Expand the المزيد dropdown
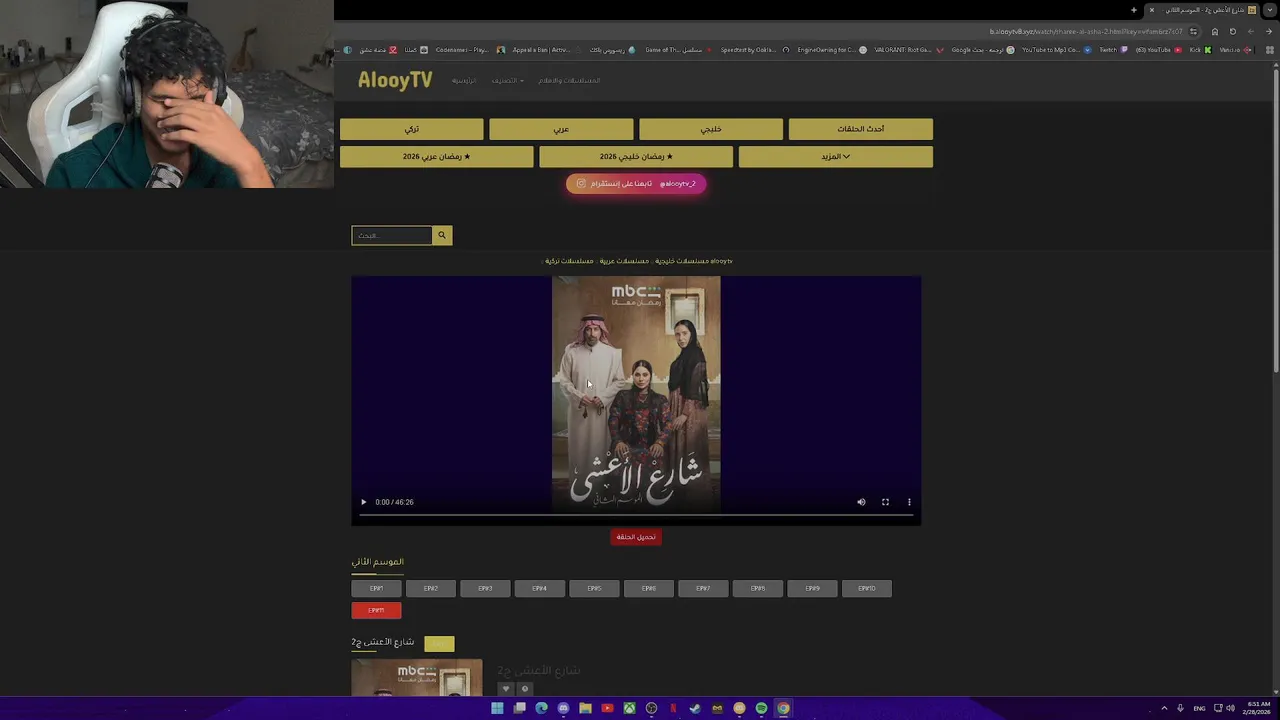The image size is (1280, 720). (836, 157)
